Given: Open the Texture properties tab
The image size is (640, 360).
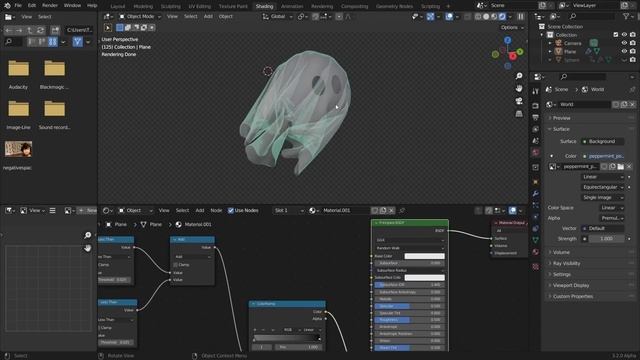Looking at the screenshot, I should [x=535, y=267].
